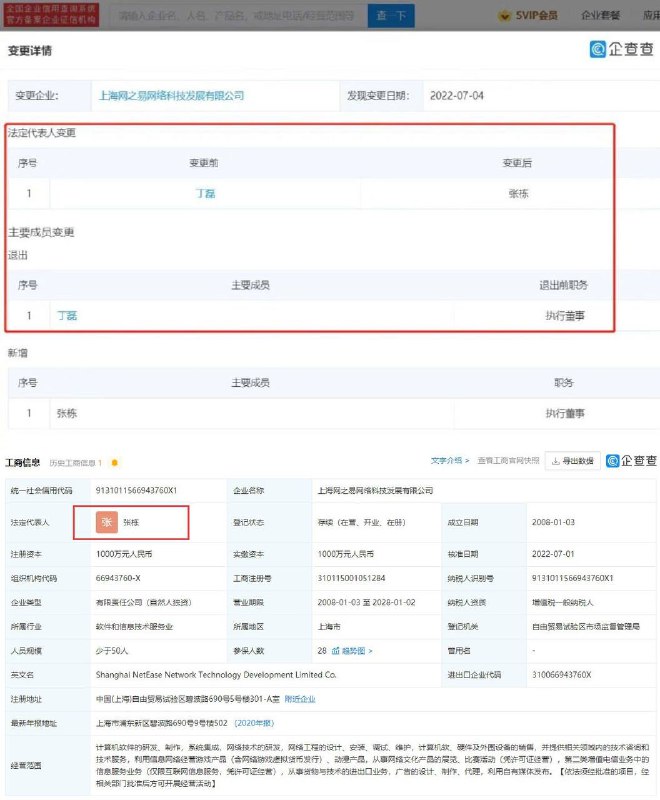Click the SVIP crown icon
The image size is (660, 800).
(x=504, y=16)
